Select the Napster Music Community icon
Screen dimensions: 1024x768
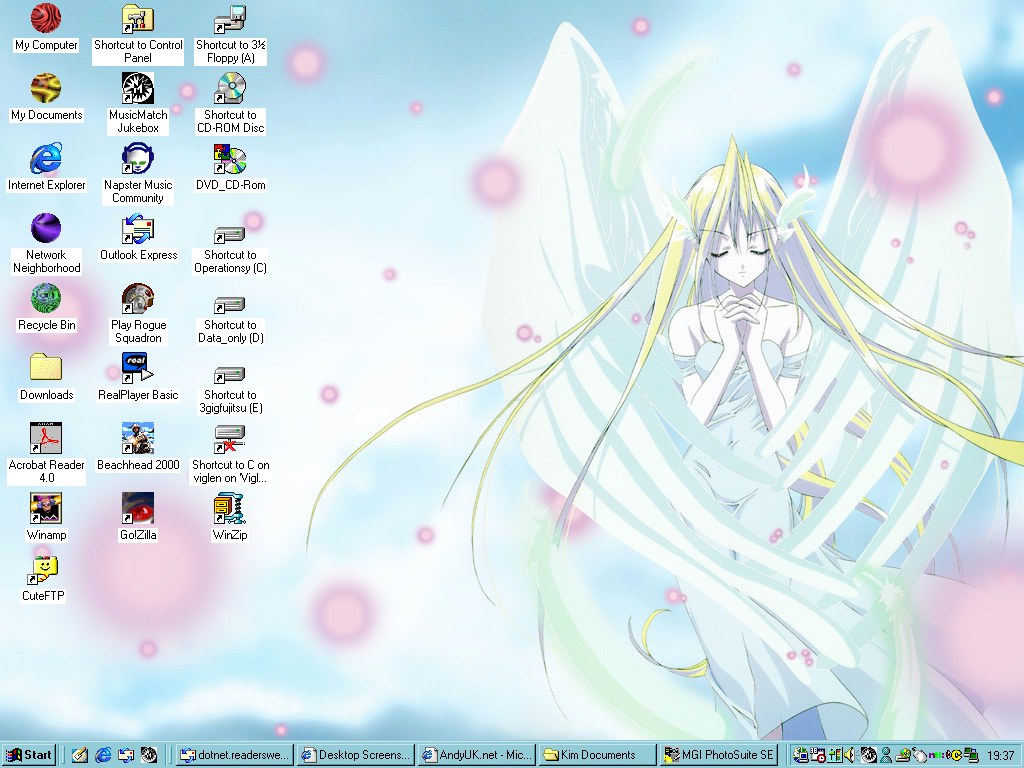(x=138, y=159)
